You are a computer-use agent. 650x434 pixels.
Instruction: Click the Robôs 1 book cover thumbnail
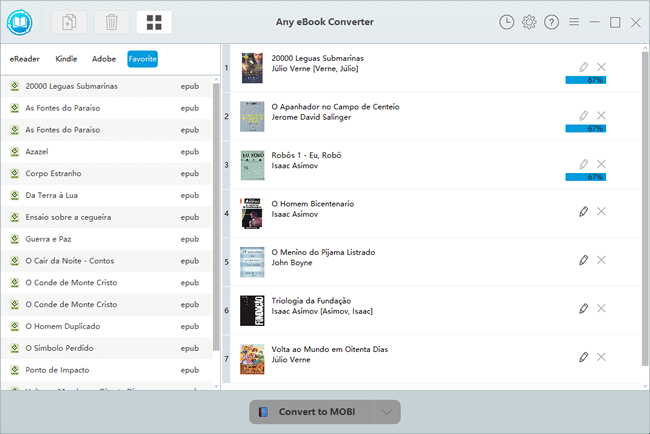coord(251,165)
